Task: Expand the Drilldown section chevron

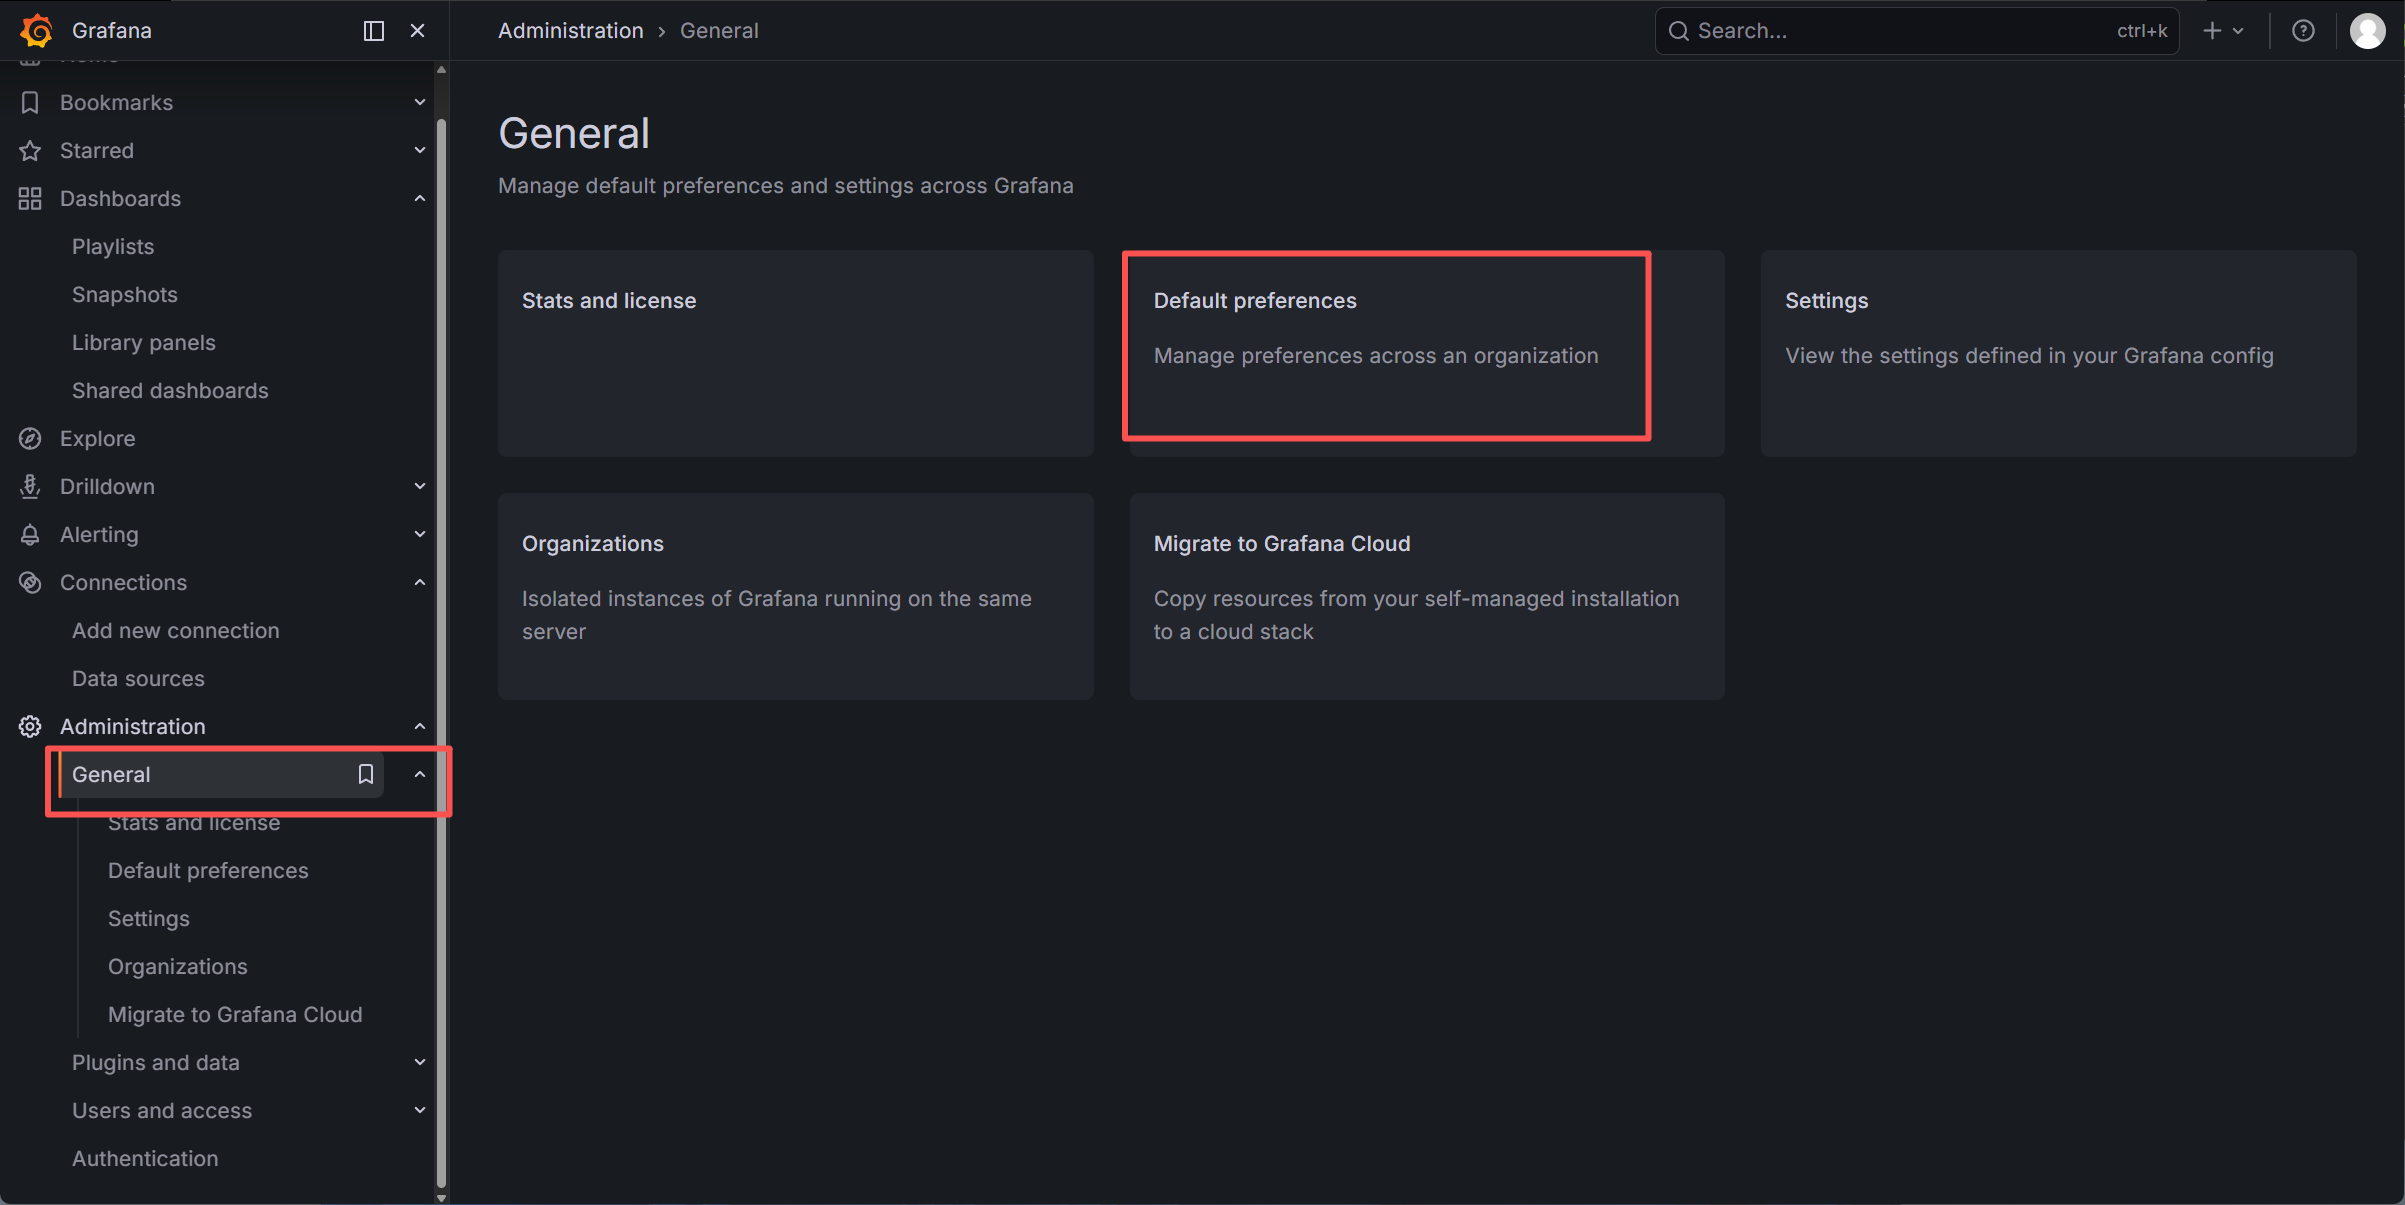Action: [x=420, y=487]
